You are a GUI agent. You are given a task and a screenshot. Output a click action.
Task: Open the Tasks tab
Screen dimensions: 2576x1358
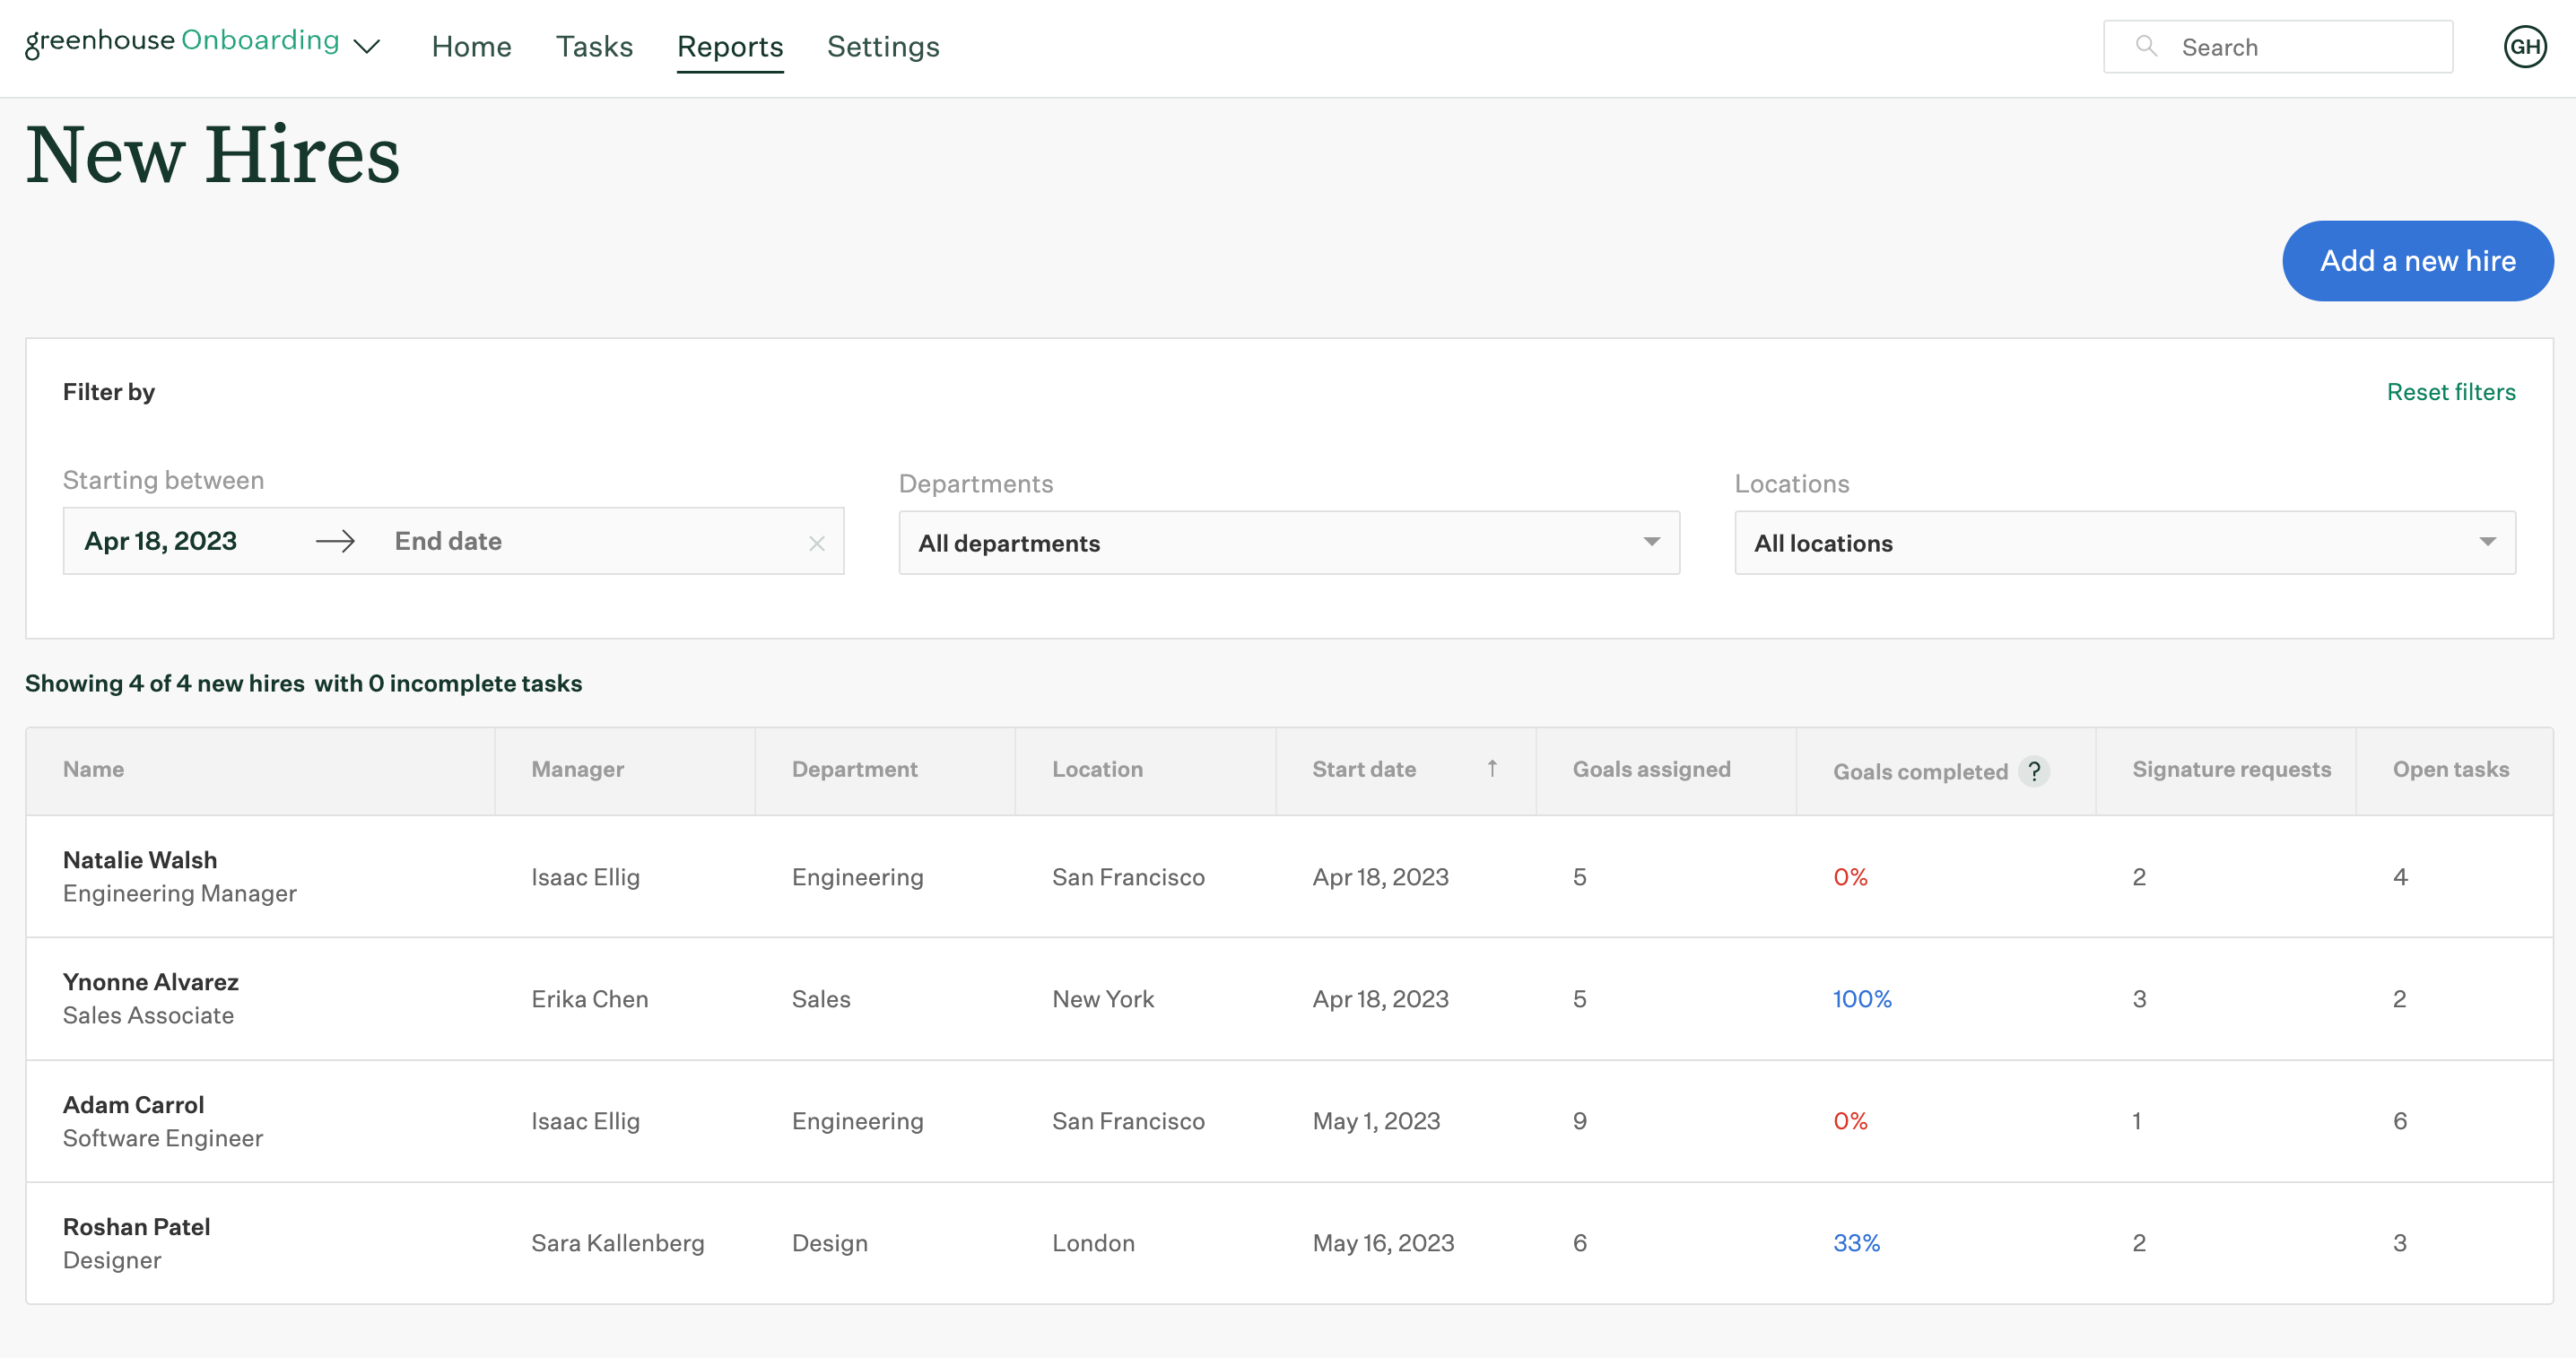coord(594,46)
